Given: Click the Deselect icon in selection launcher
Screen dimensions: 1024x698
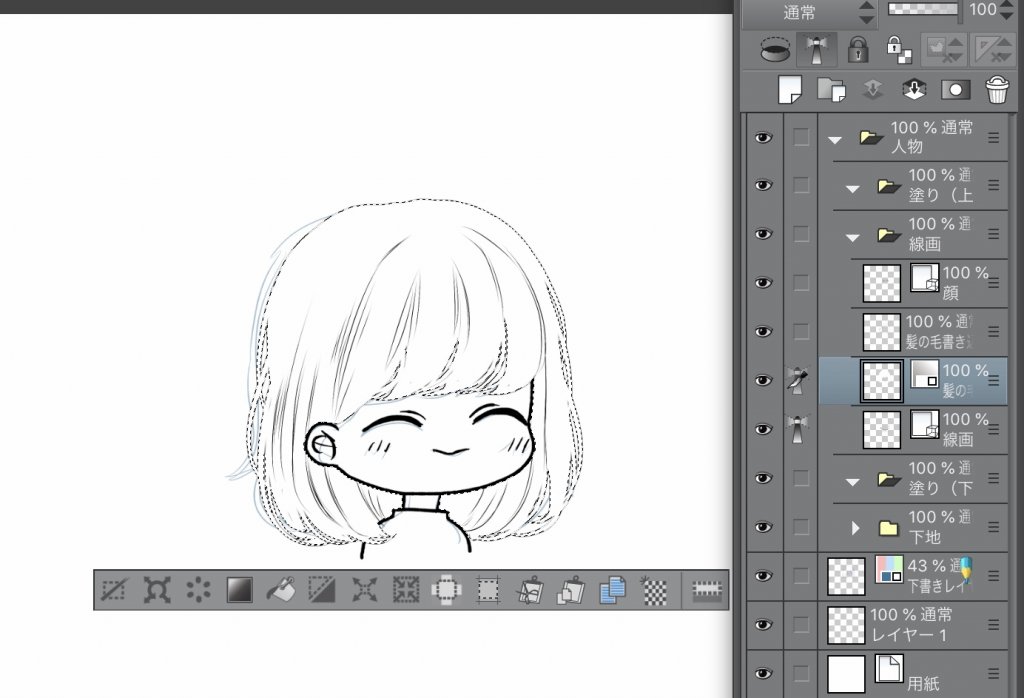Looking at the screenshot, I should tap(113, 591).
